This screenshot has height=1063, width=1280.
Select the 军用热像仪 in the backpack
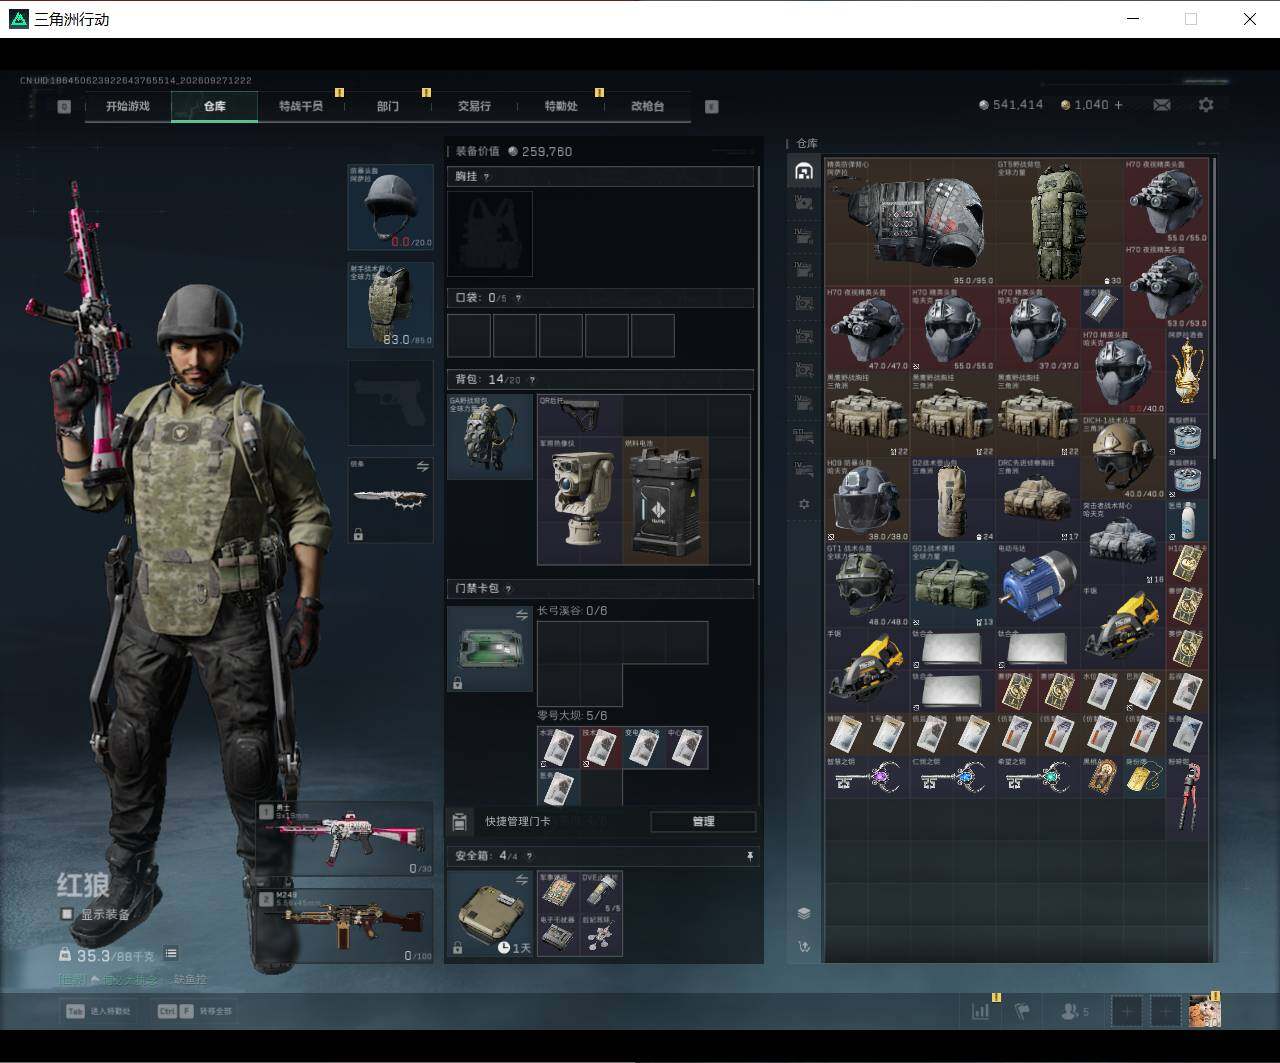coord(580,500)
